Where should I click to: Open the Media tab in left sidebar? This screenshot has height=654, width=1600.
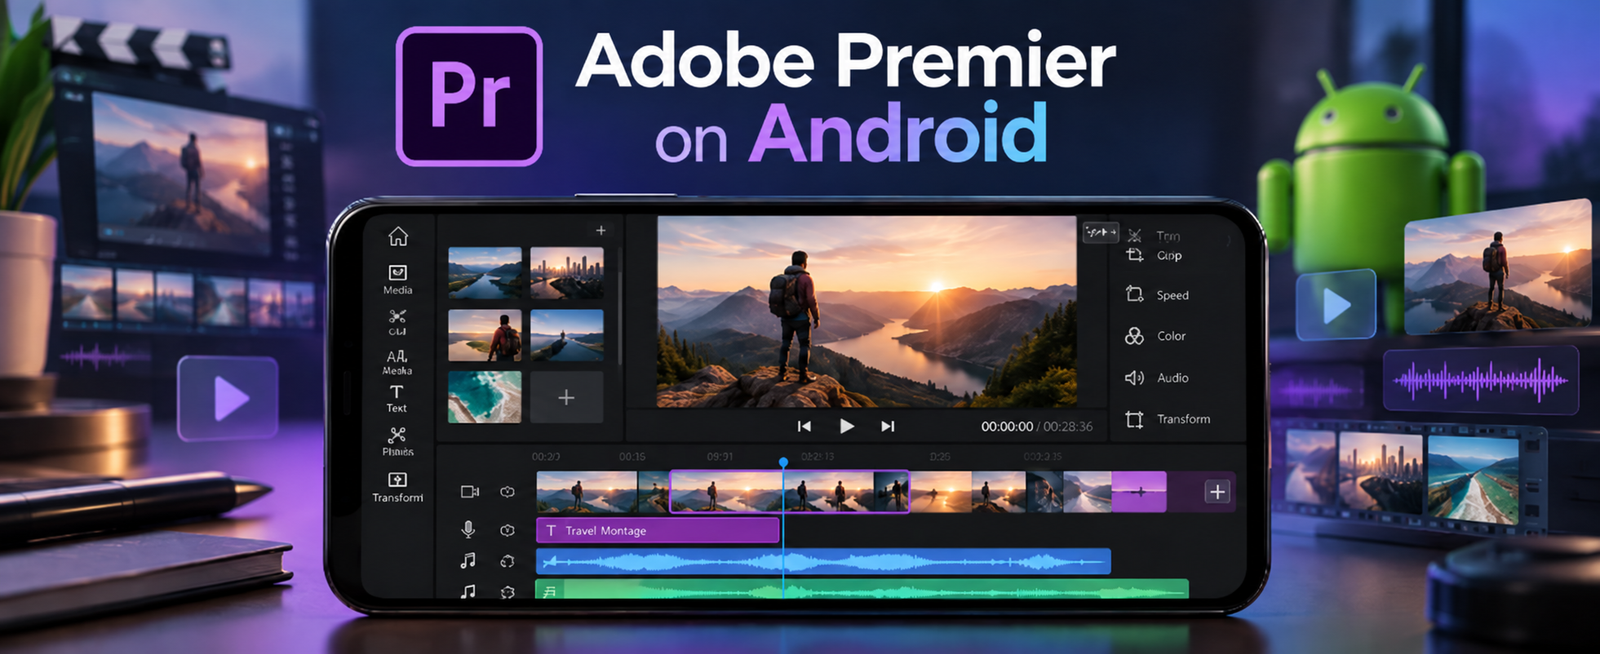[x=397, y=279]
